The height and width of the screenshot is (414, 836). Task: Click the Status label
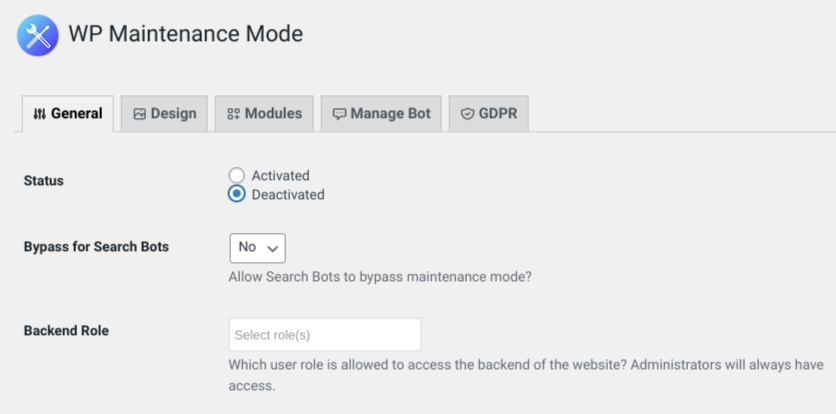(x=44, y=181)
